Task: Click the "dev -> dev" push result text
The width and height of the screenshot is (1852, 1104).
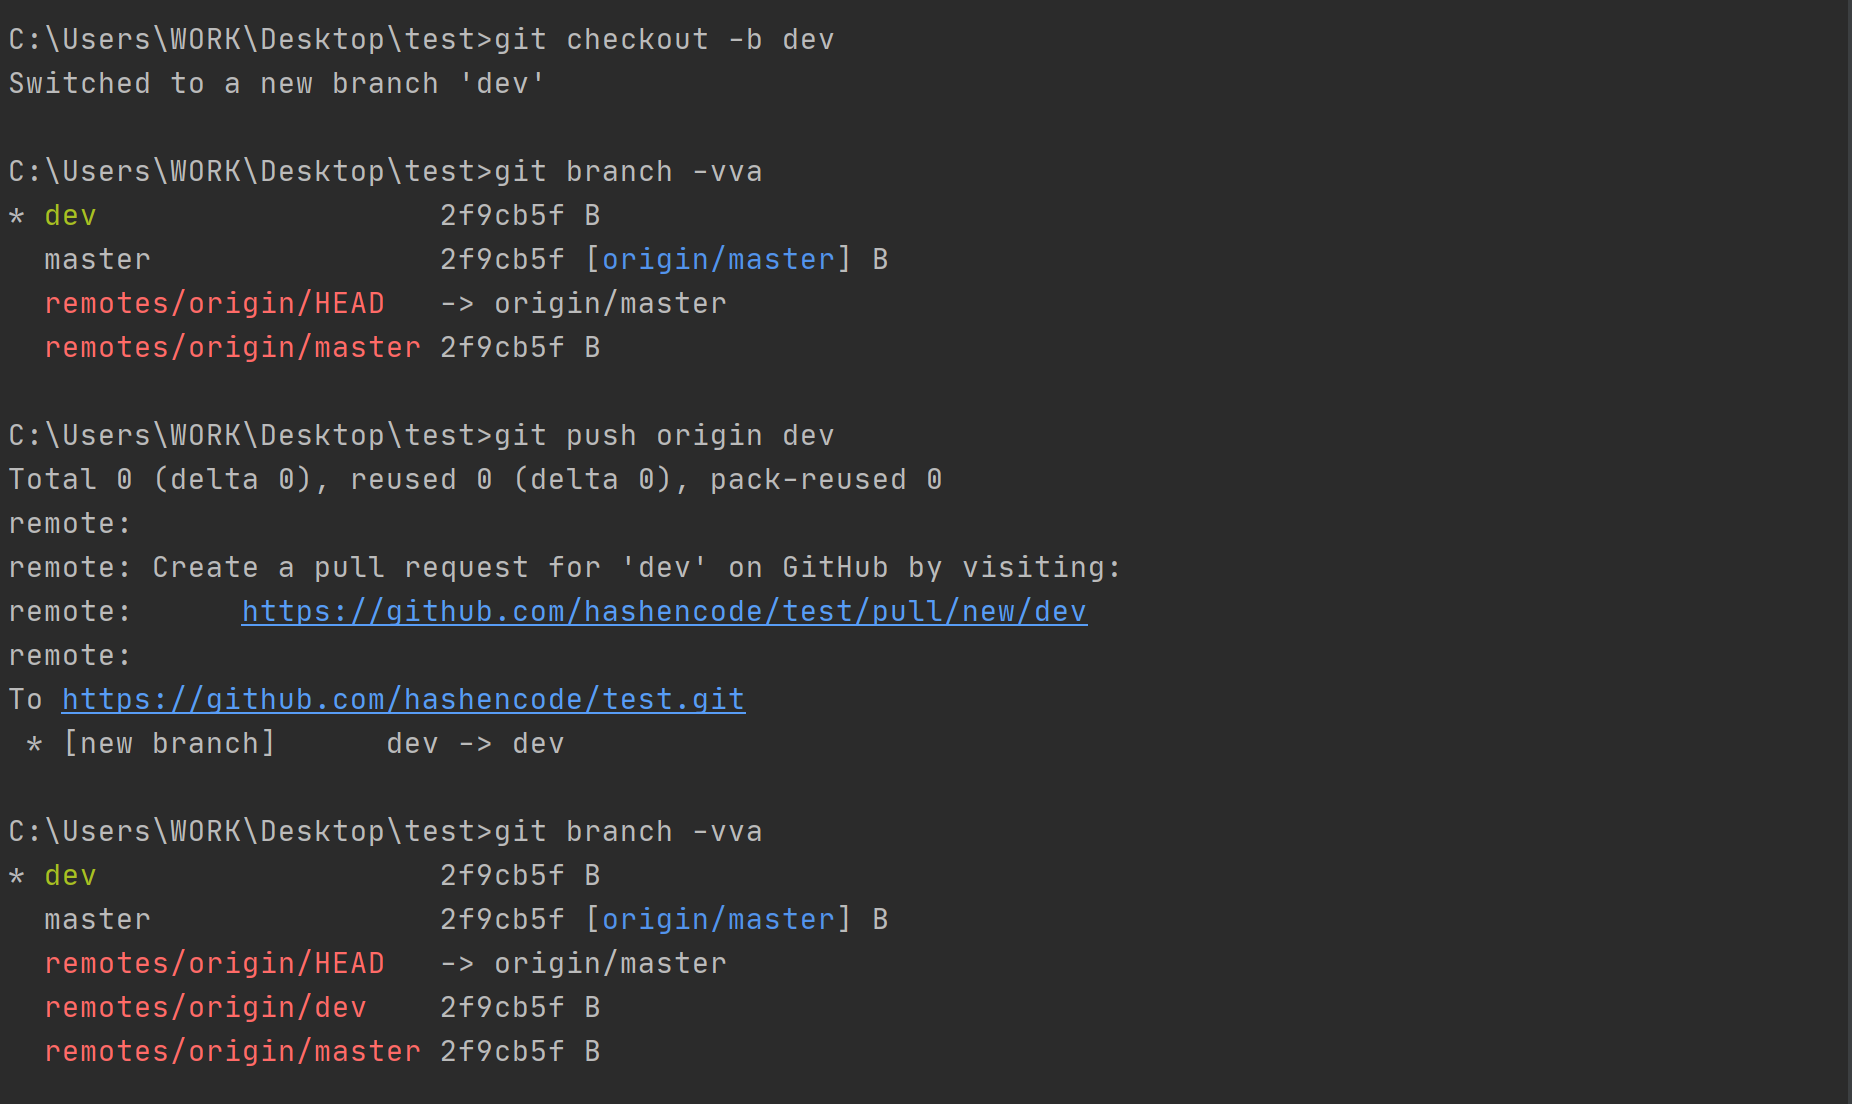Action: click(x=475, y=744)
